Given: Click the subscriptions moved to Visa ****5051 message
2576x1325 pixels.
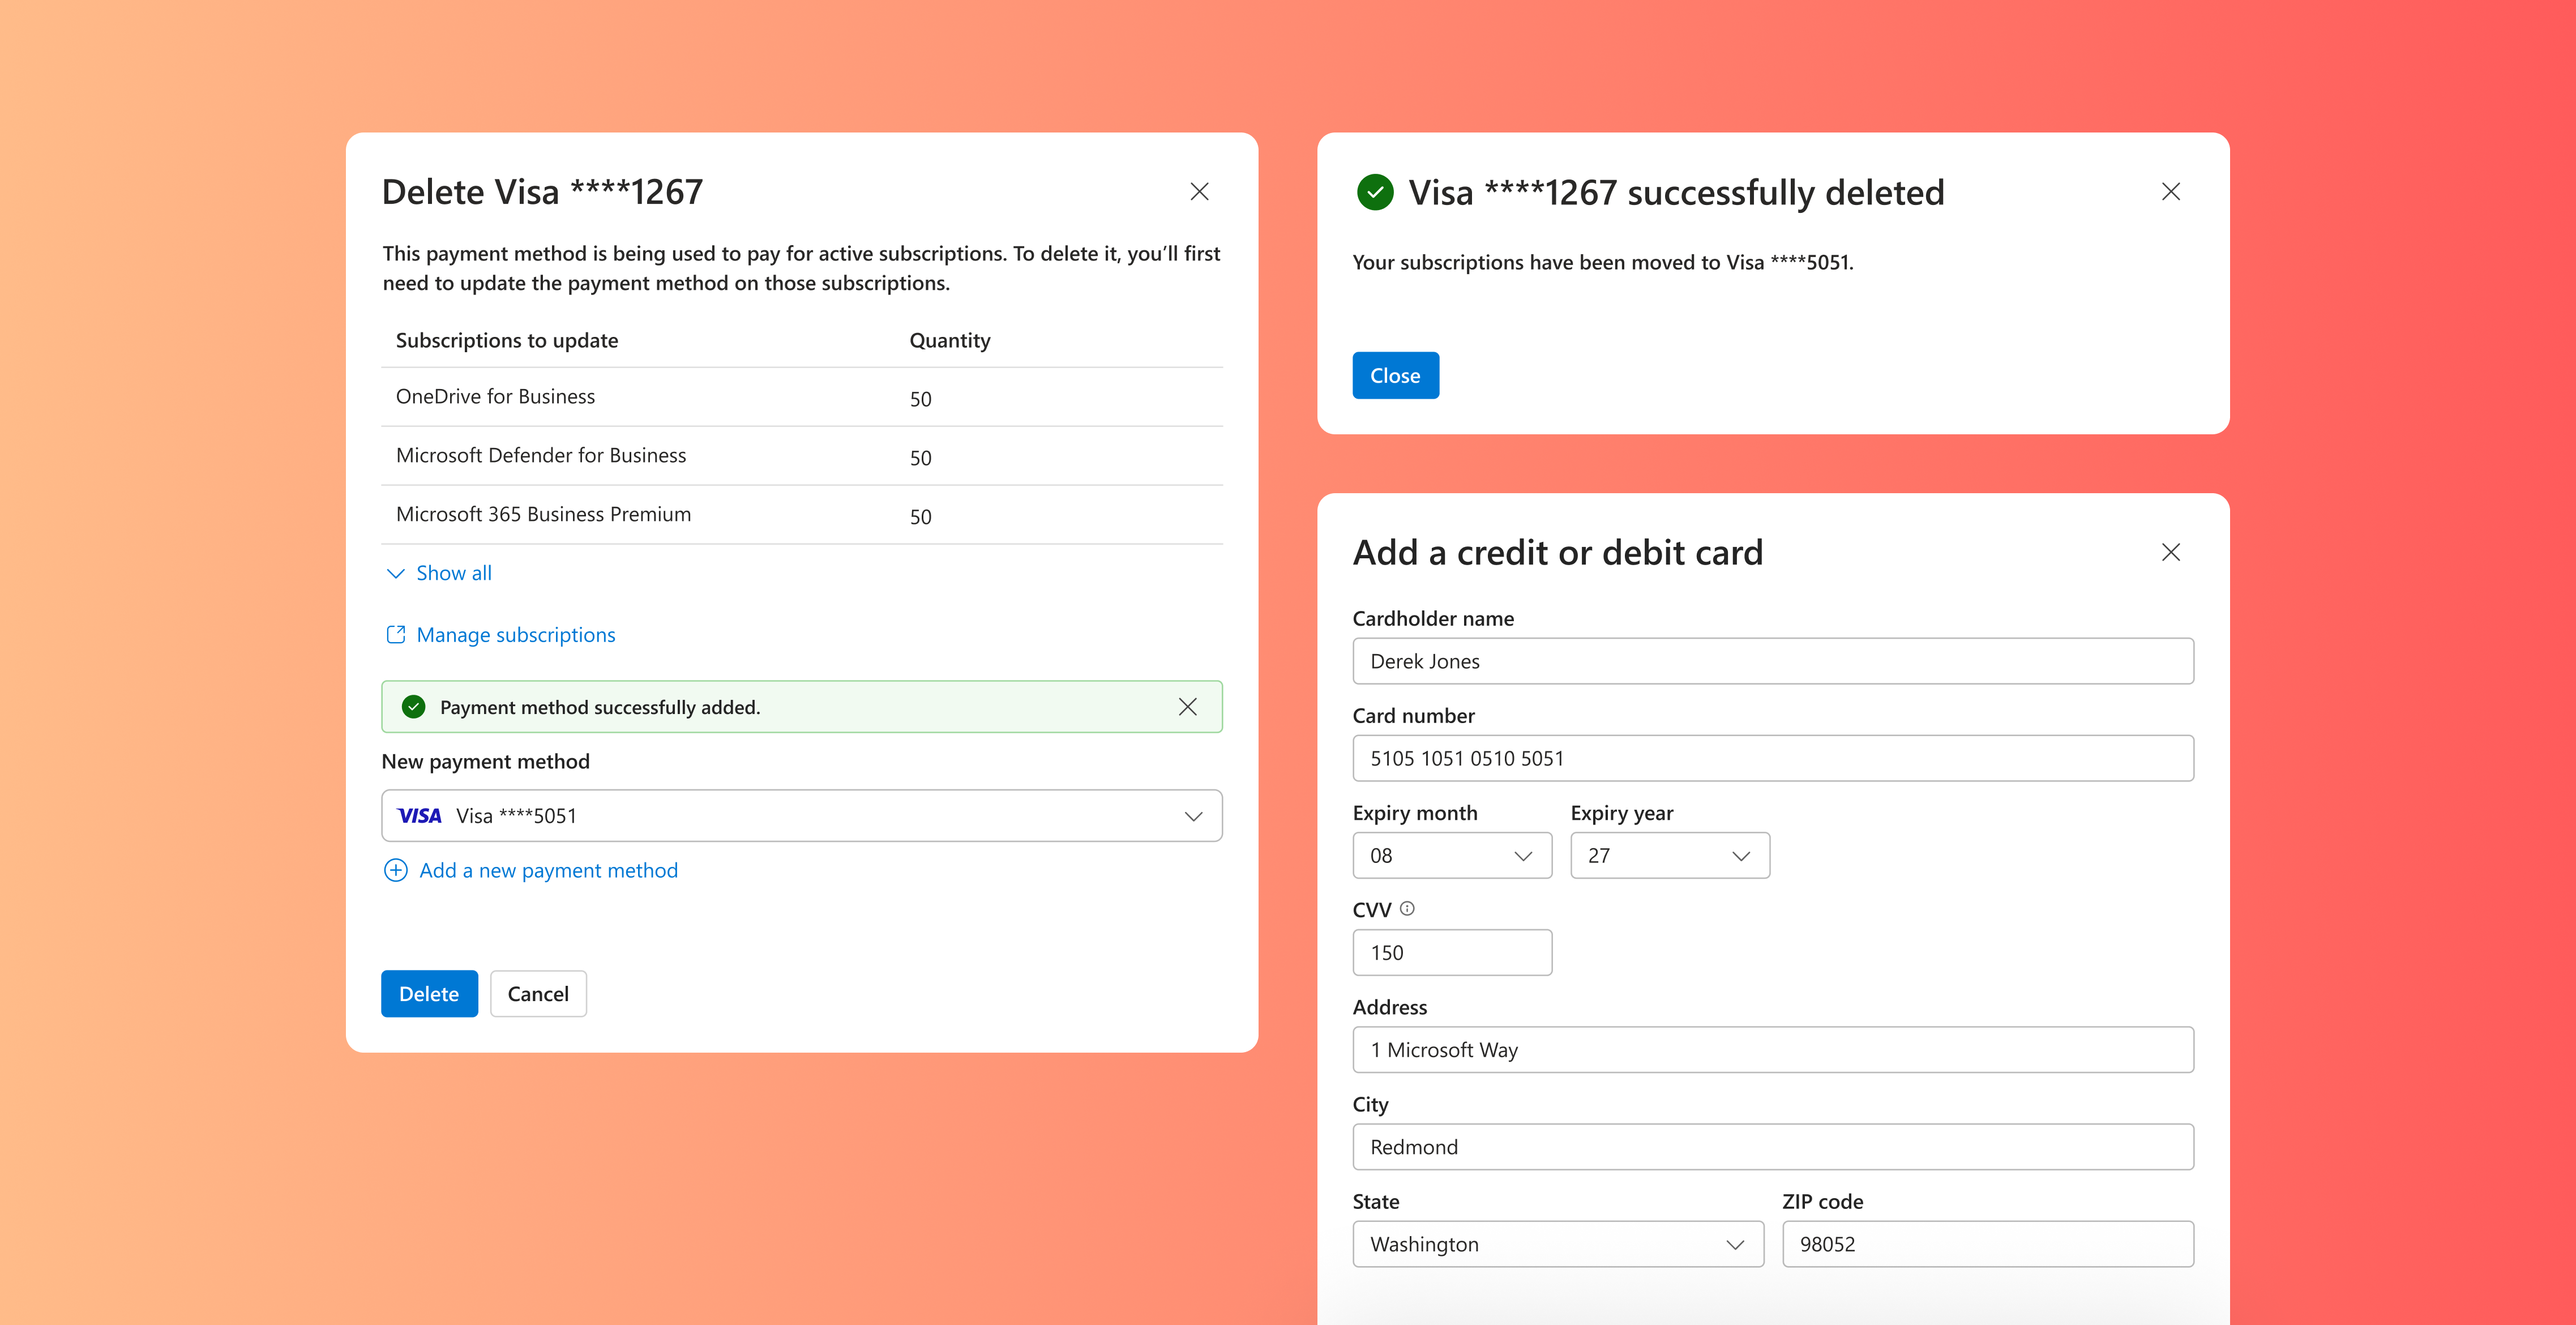Looking at the screenshot, I should point(1603,262).
